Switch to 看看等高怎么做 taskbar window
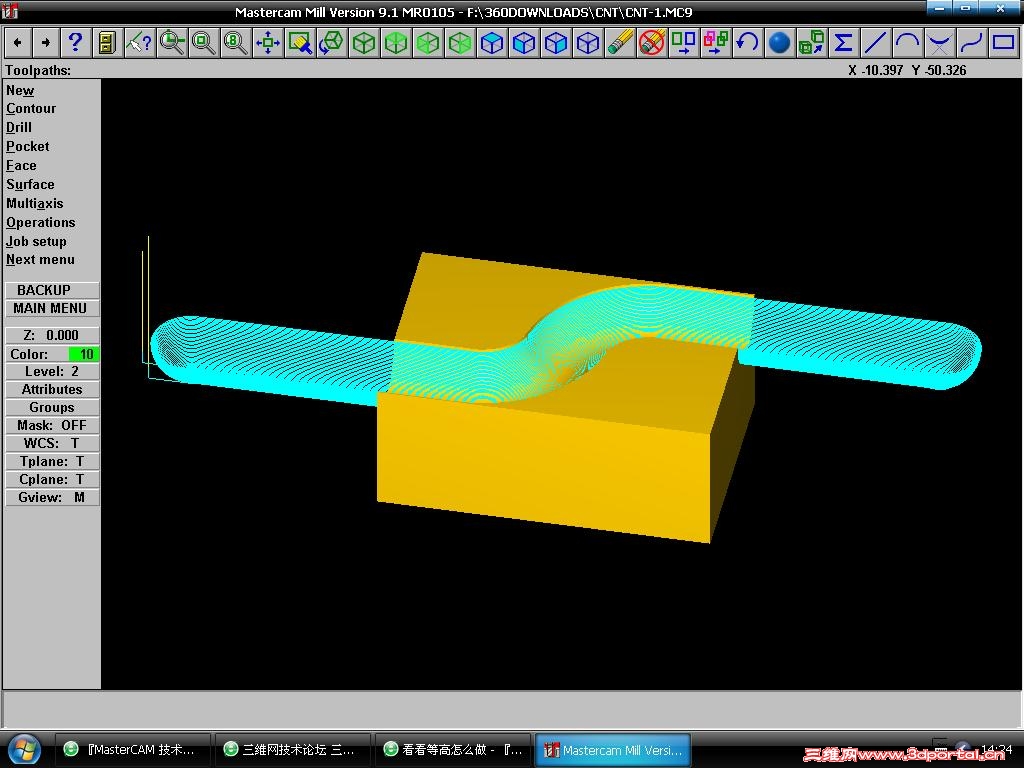1024x768 pixels. point(453,750)
